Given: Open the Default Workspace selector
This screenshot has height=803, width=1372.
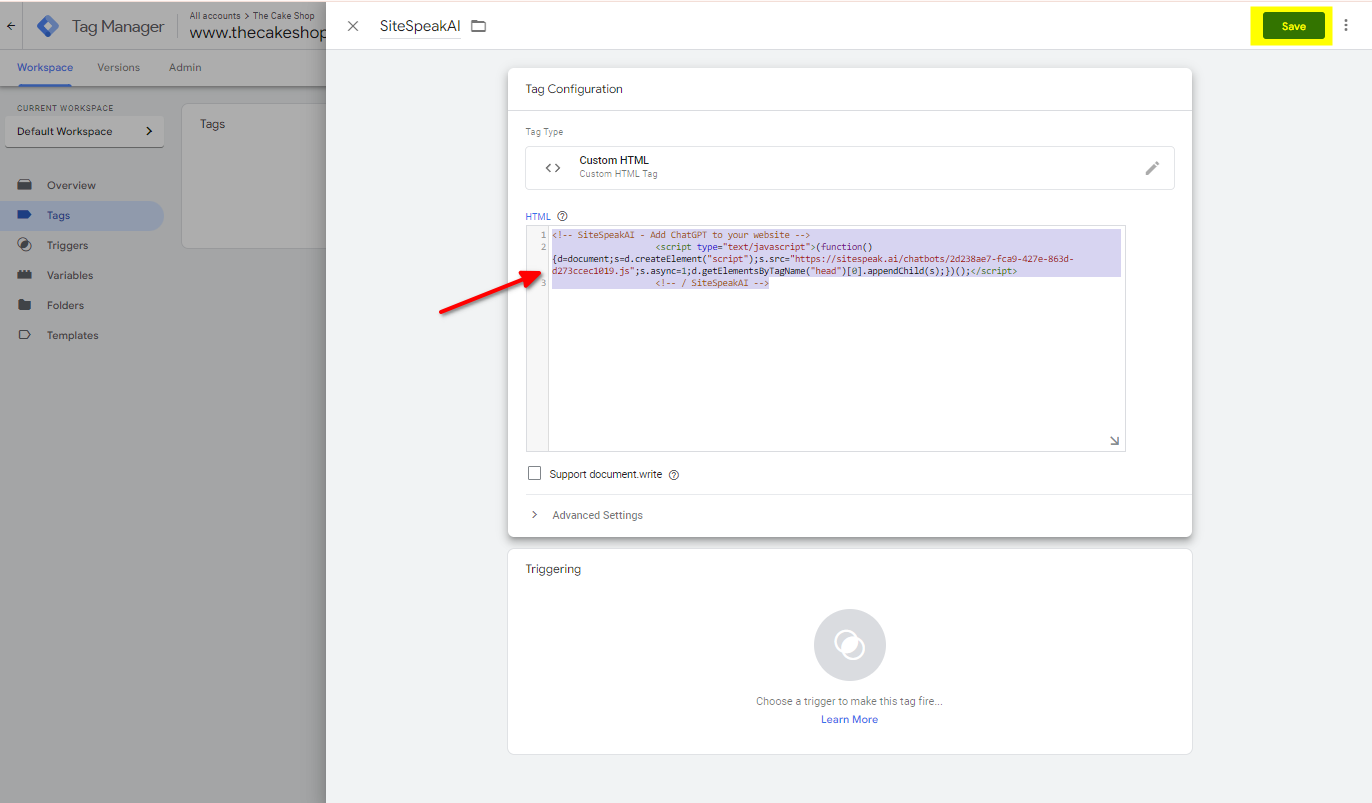Looking at the screenshot, I should (x=84, y=131).
